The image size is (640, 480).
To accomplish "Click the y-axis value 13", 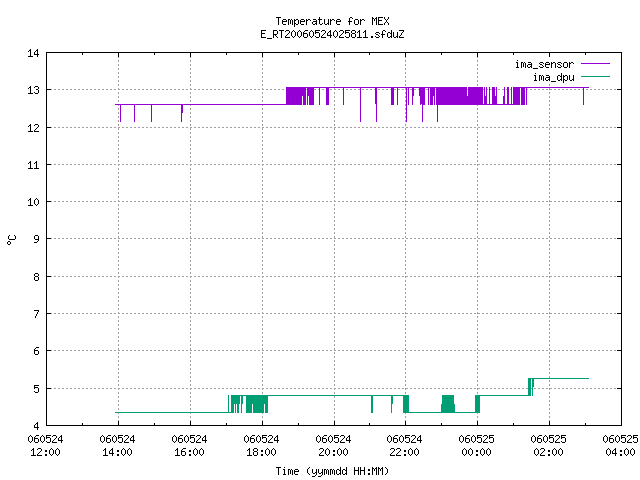I will [x=33, y=90].
